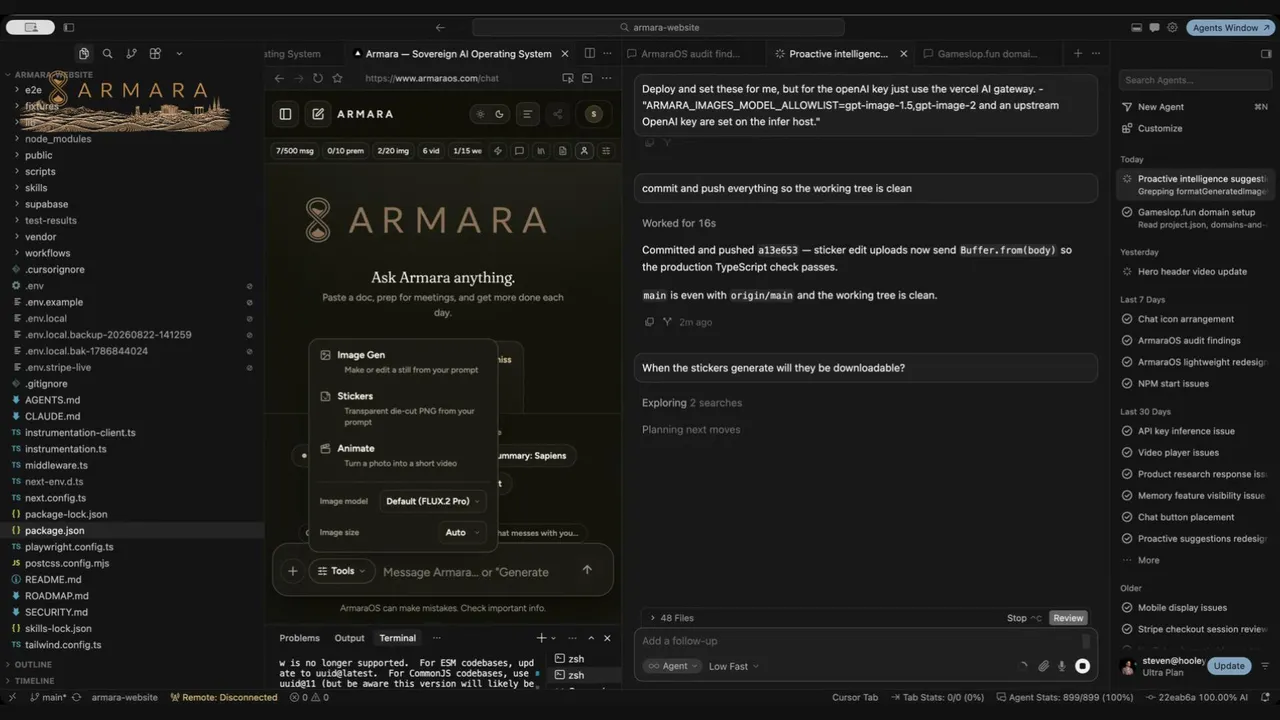
Task: Stop the agent with the round stop button
Action: click(x=1082, y=666)
